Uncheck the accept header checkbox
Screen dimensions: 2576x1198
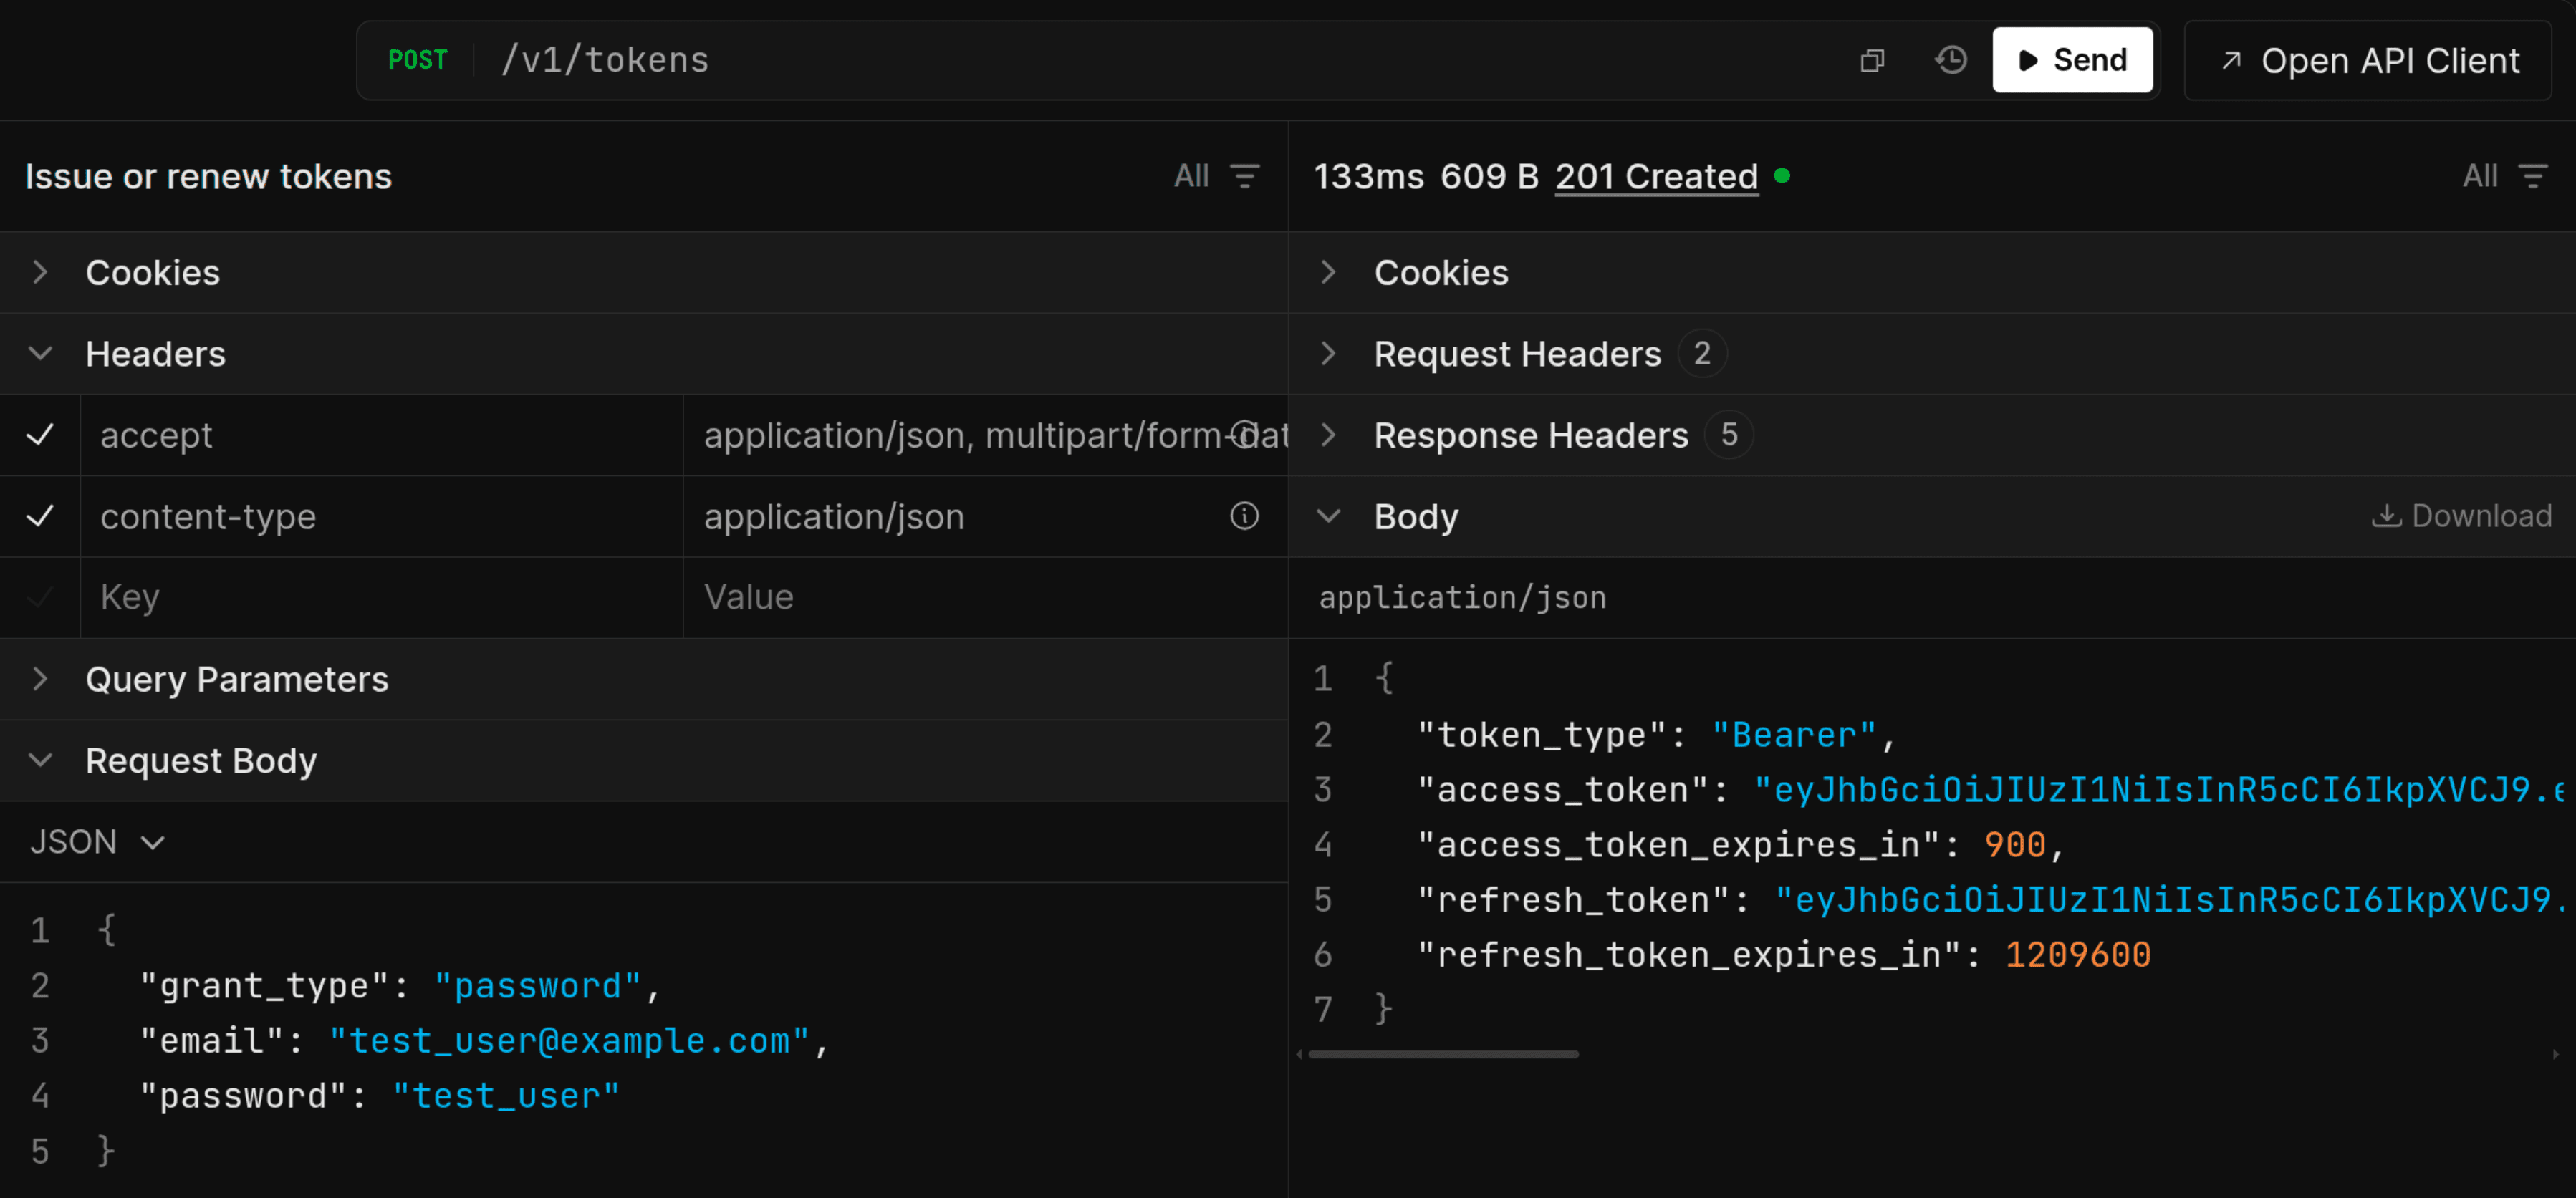click(x=40, y=435)
